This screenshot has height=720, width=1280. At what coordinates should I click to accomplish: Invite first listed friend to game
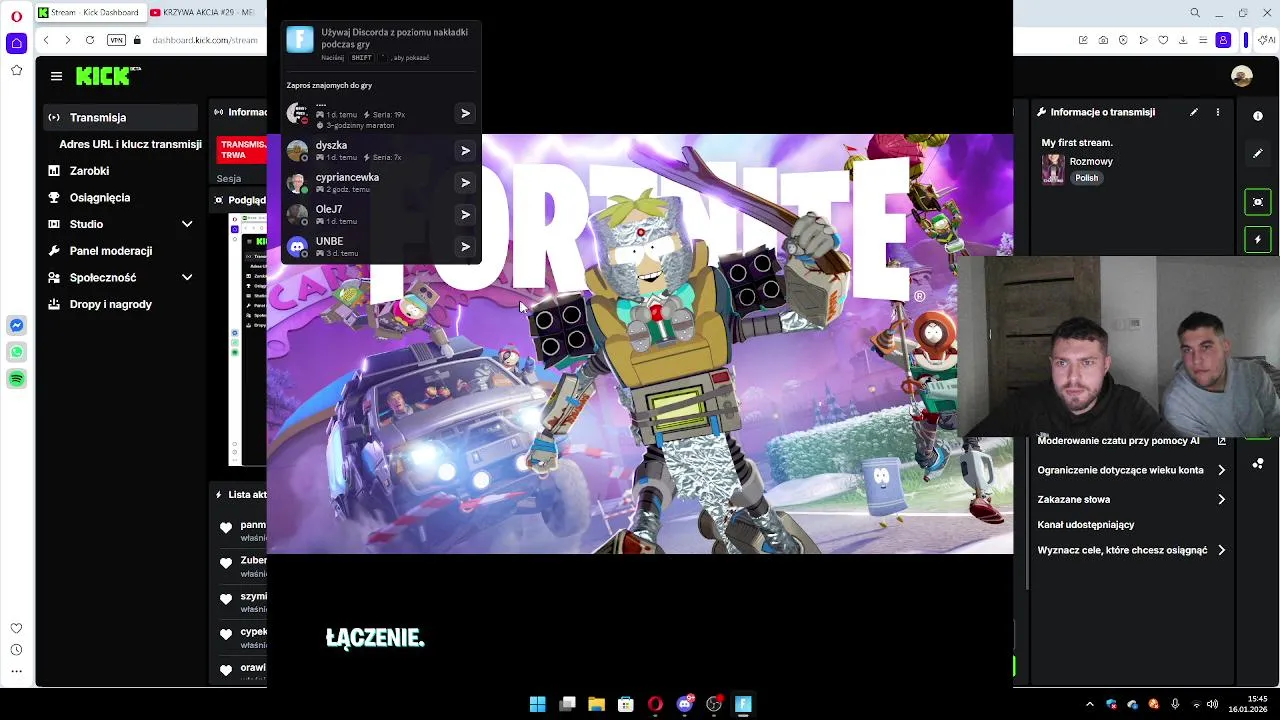465,114
